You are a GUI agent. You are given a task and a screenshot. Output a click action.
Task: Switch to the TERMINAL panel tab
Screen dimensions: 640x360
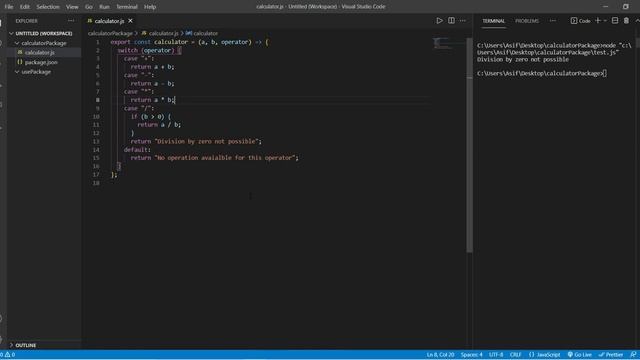(493, 21)
